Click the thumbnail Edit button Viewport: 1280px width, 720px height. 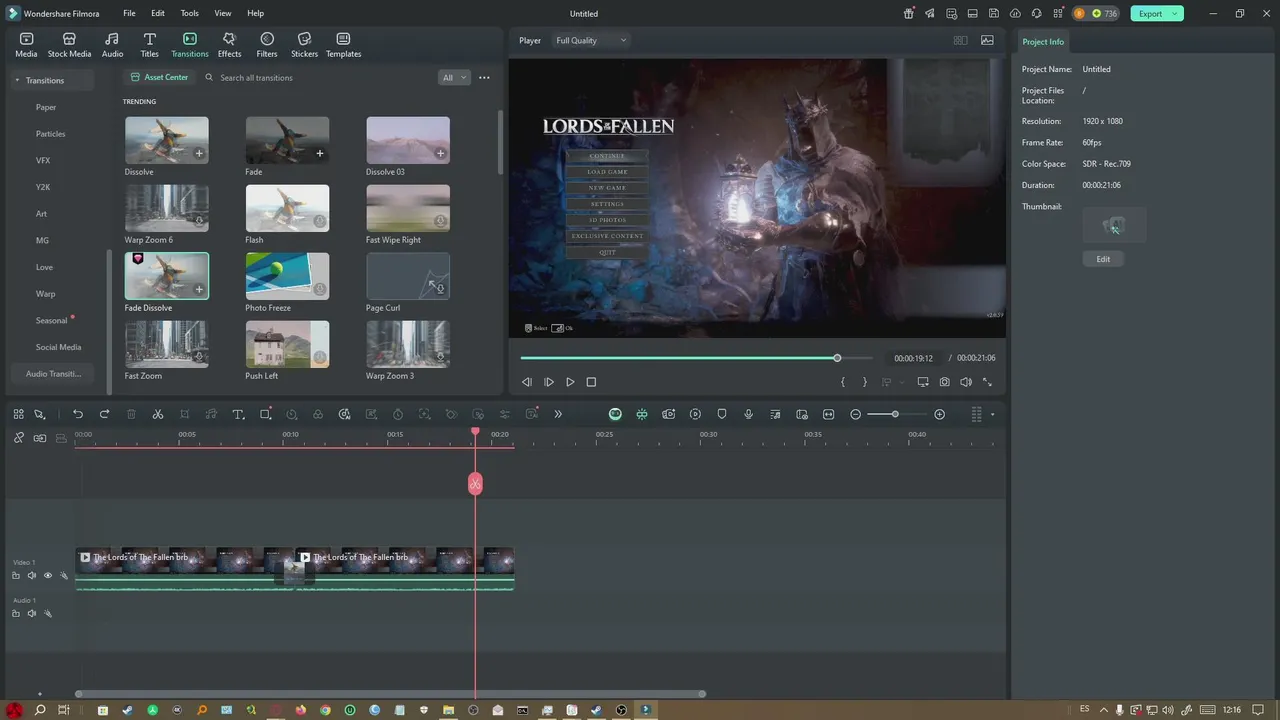[1103, 259]
